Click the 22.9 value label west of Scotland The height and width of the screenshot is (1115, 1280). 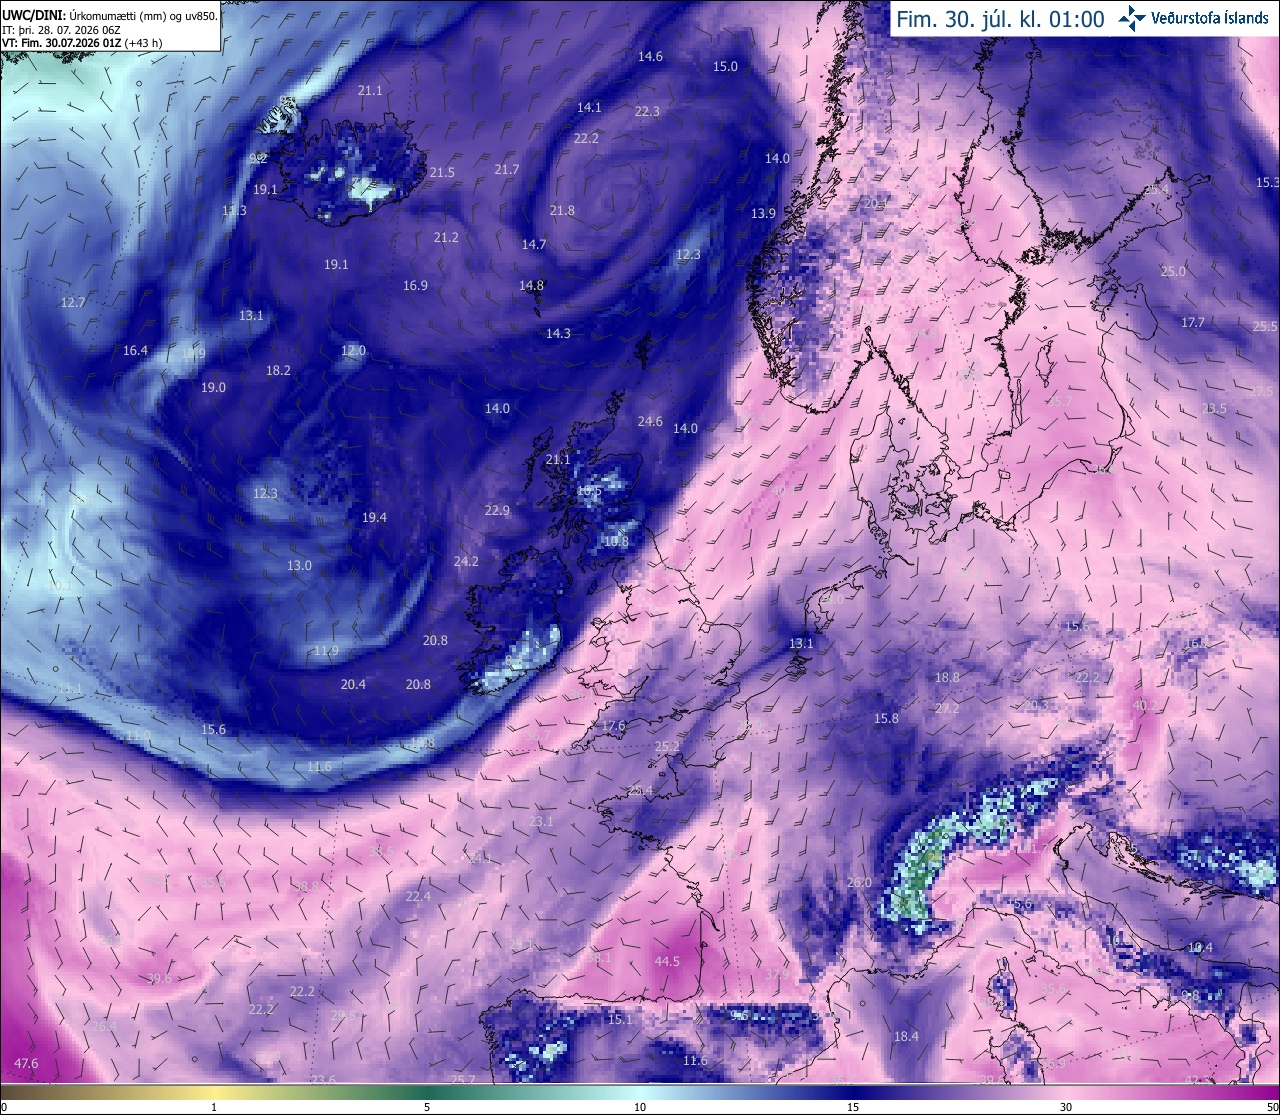497,510
